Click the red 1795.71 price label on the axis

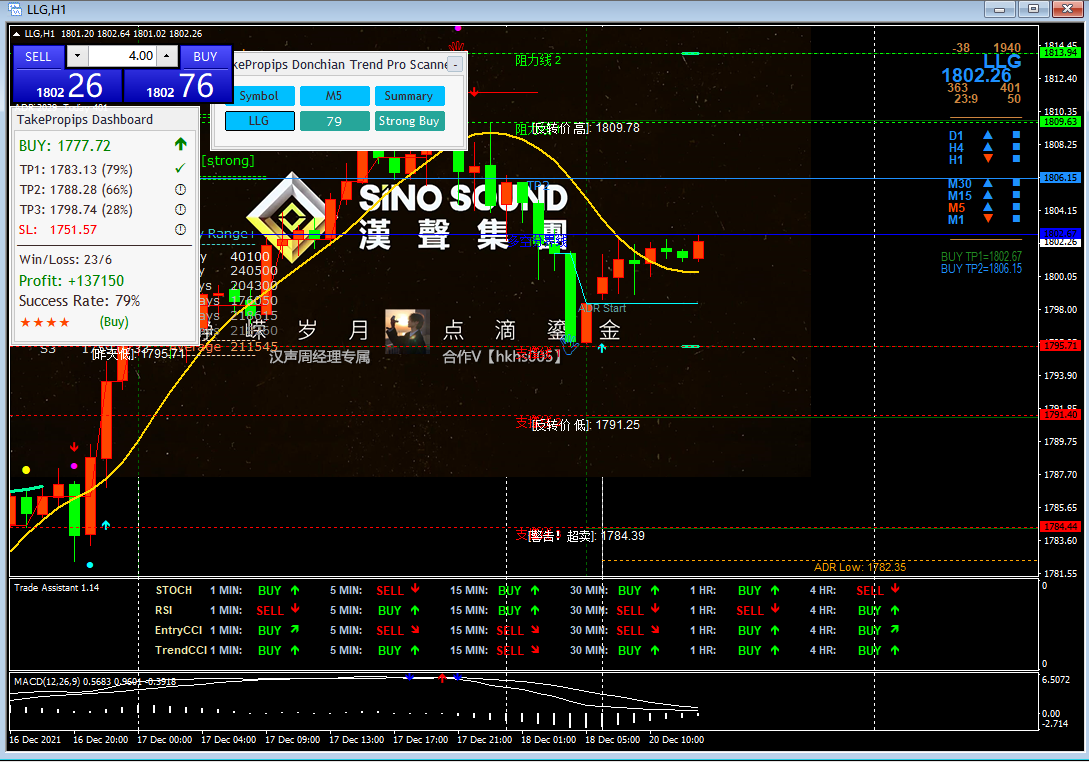[1060, 345]
